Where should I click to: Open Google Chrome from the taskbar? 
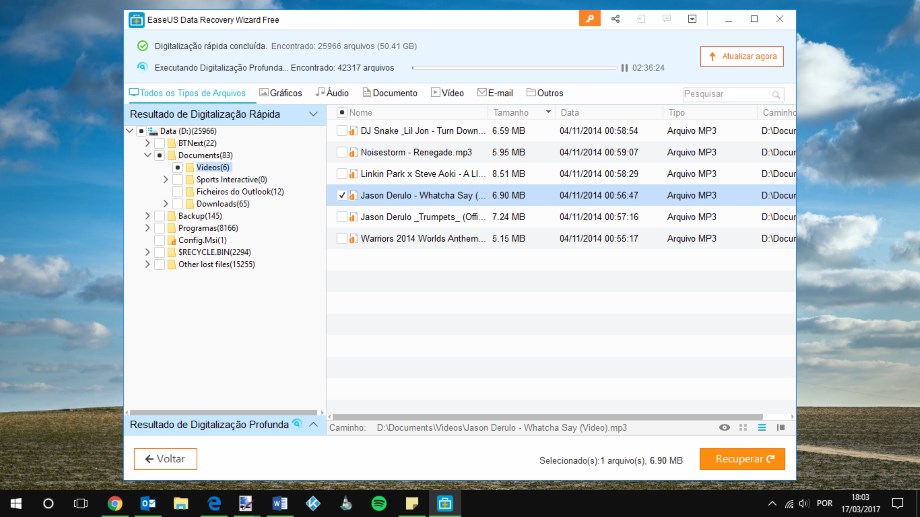(x=115, y=503)
